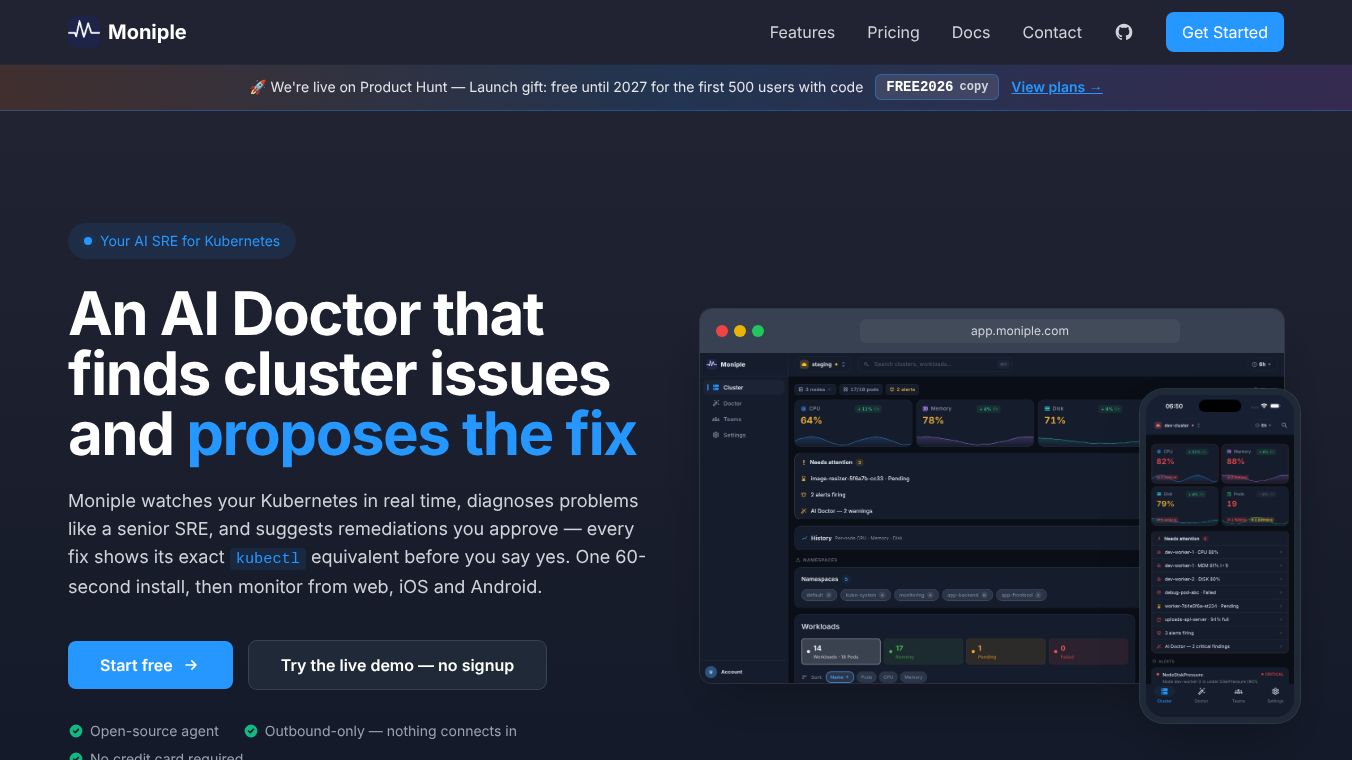The height and width of the screenshot is (760, 1352).
Task: Click the arrow icon in Start free button
Action: click(191, 665)
